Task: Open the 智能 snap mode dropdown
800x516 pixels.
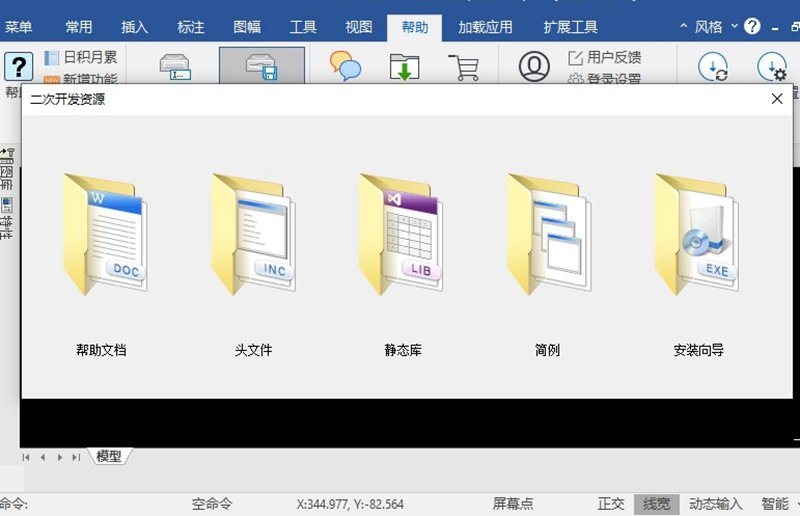Action: click(x=779, y=504)
